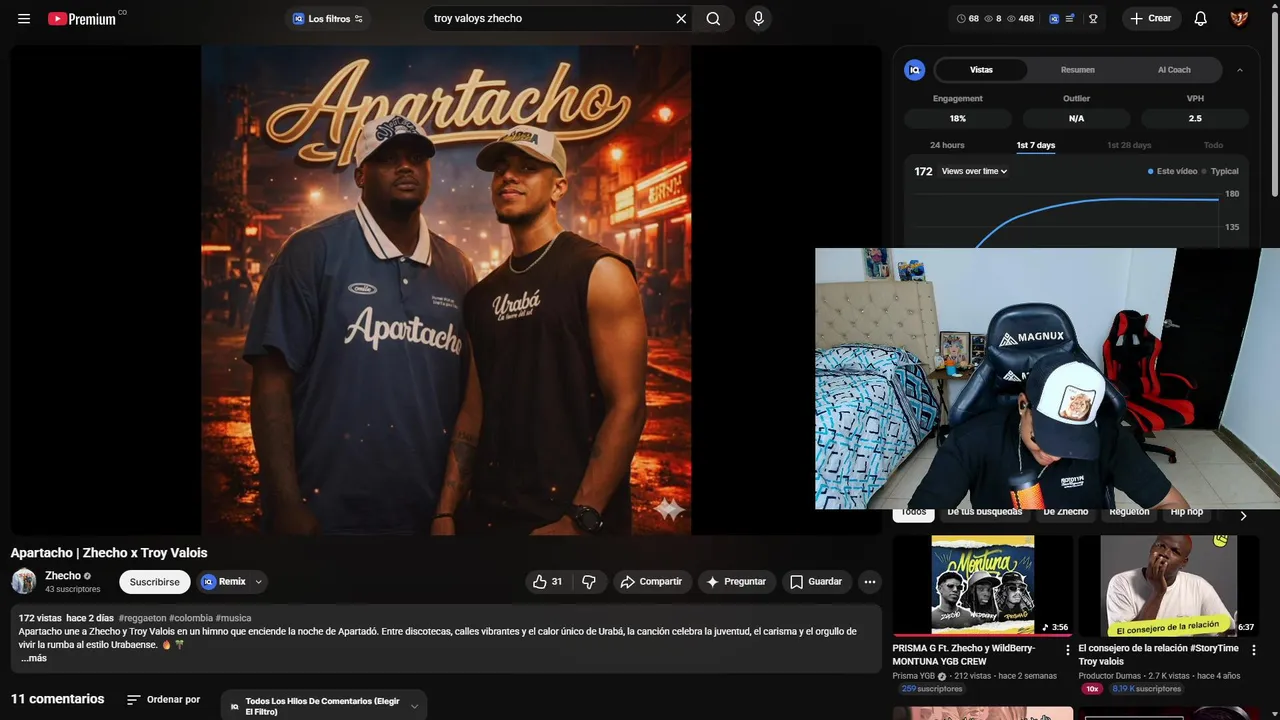
Task: Select the Todo range
Action: [x=1213, y=145]
